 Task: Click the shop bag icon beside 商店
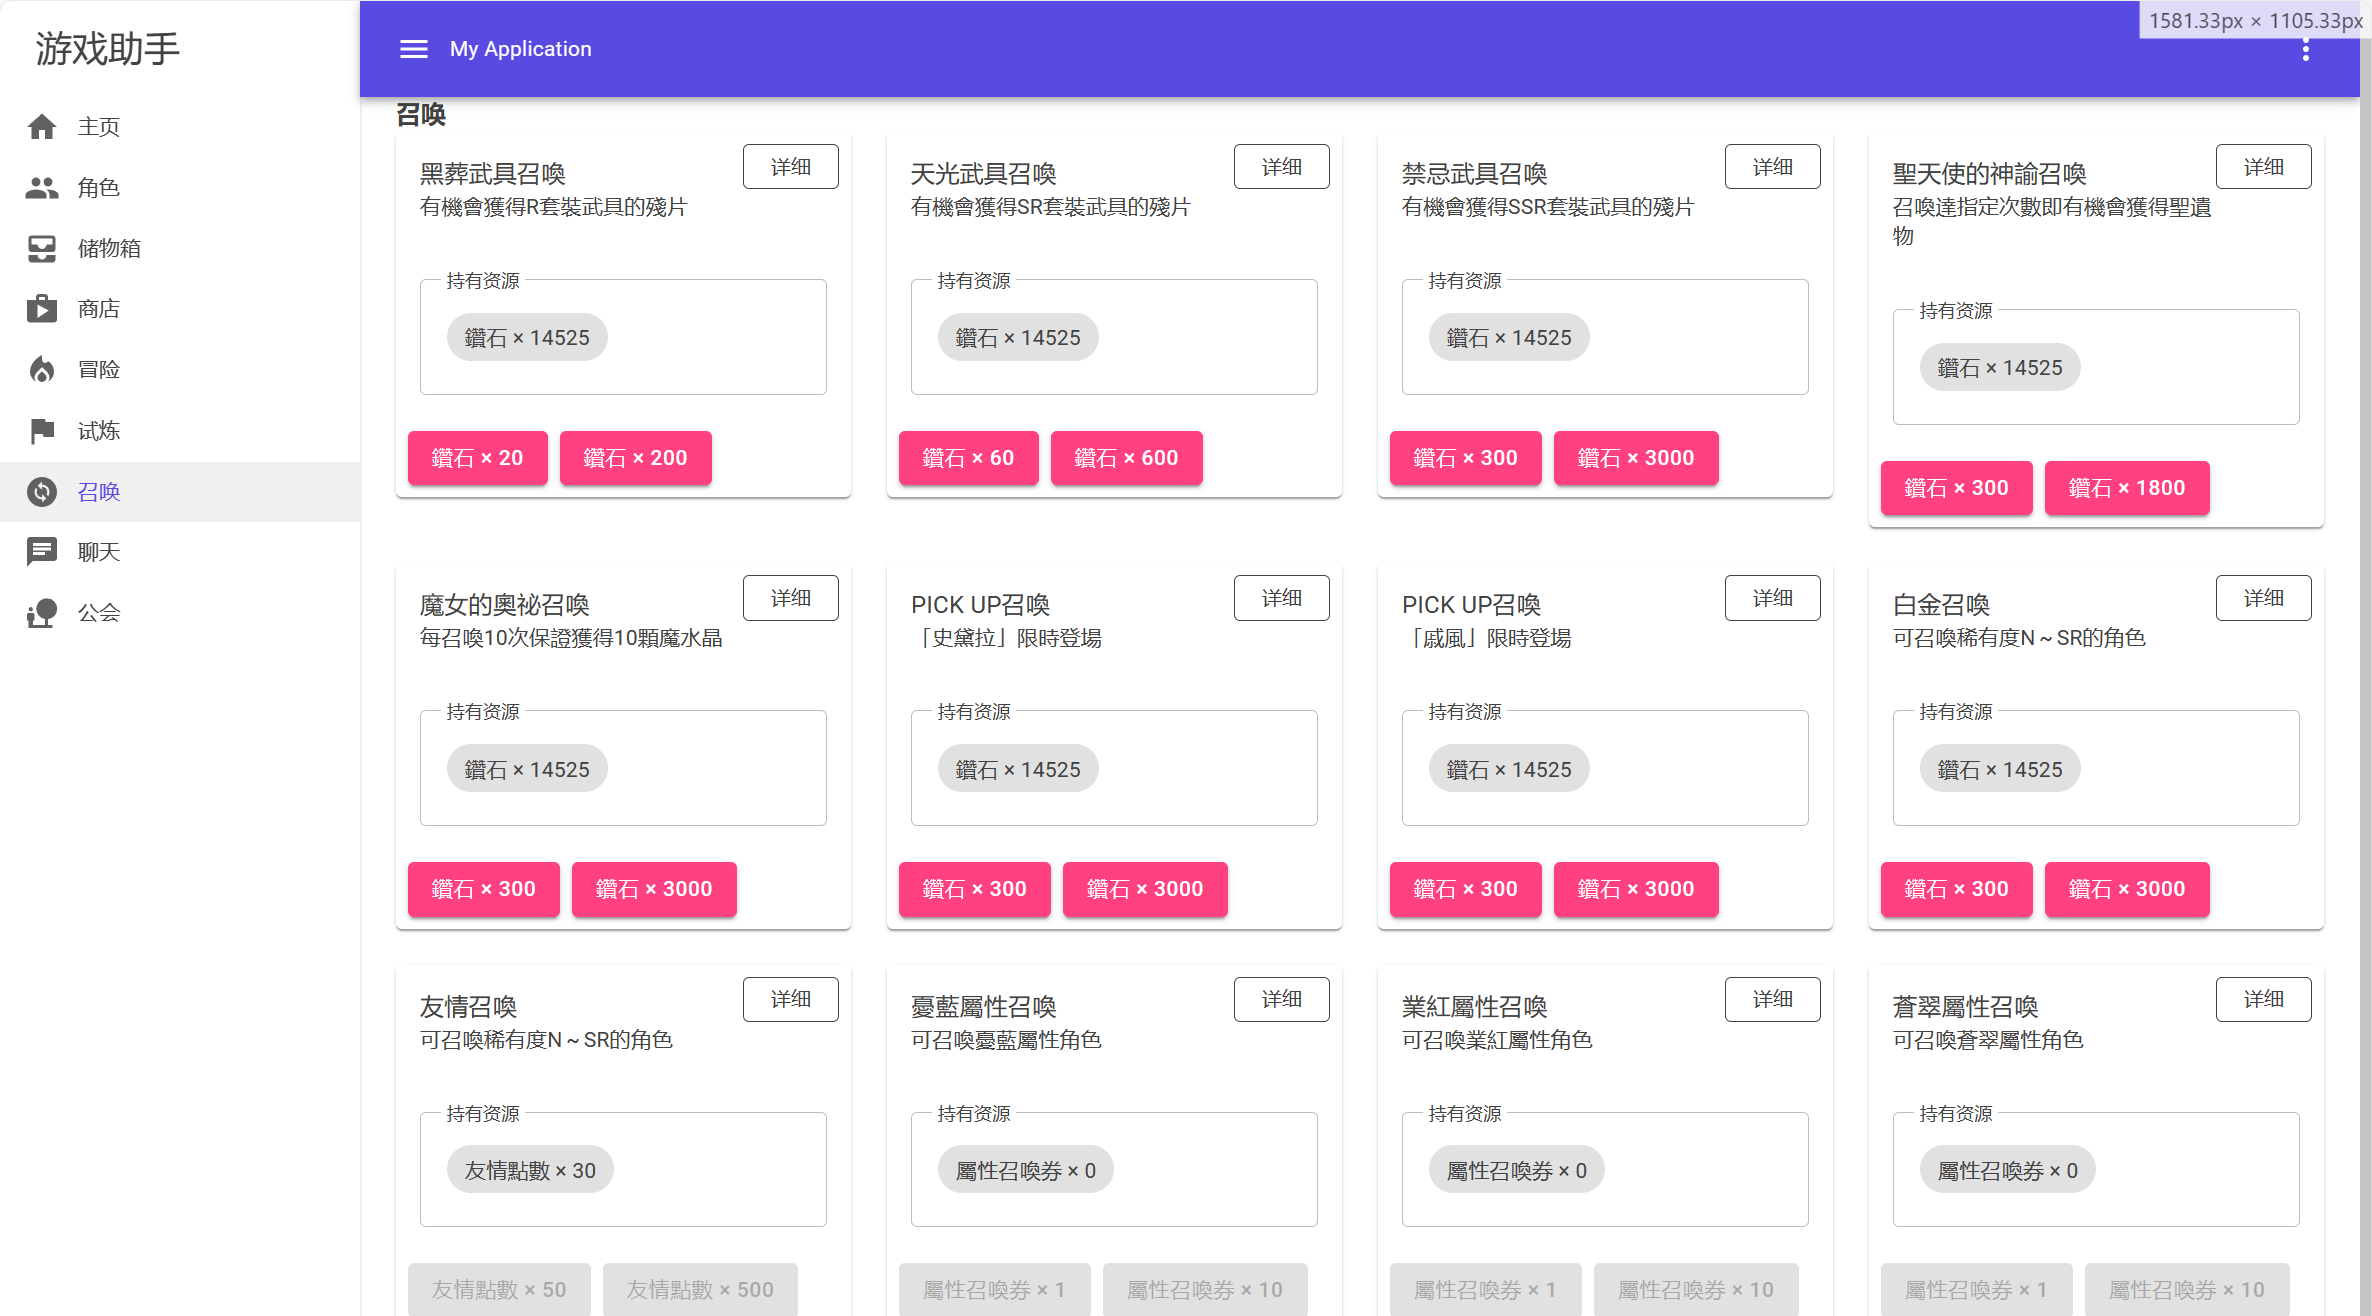pyautogui.click(x=42, y=309)
